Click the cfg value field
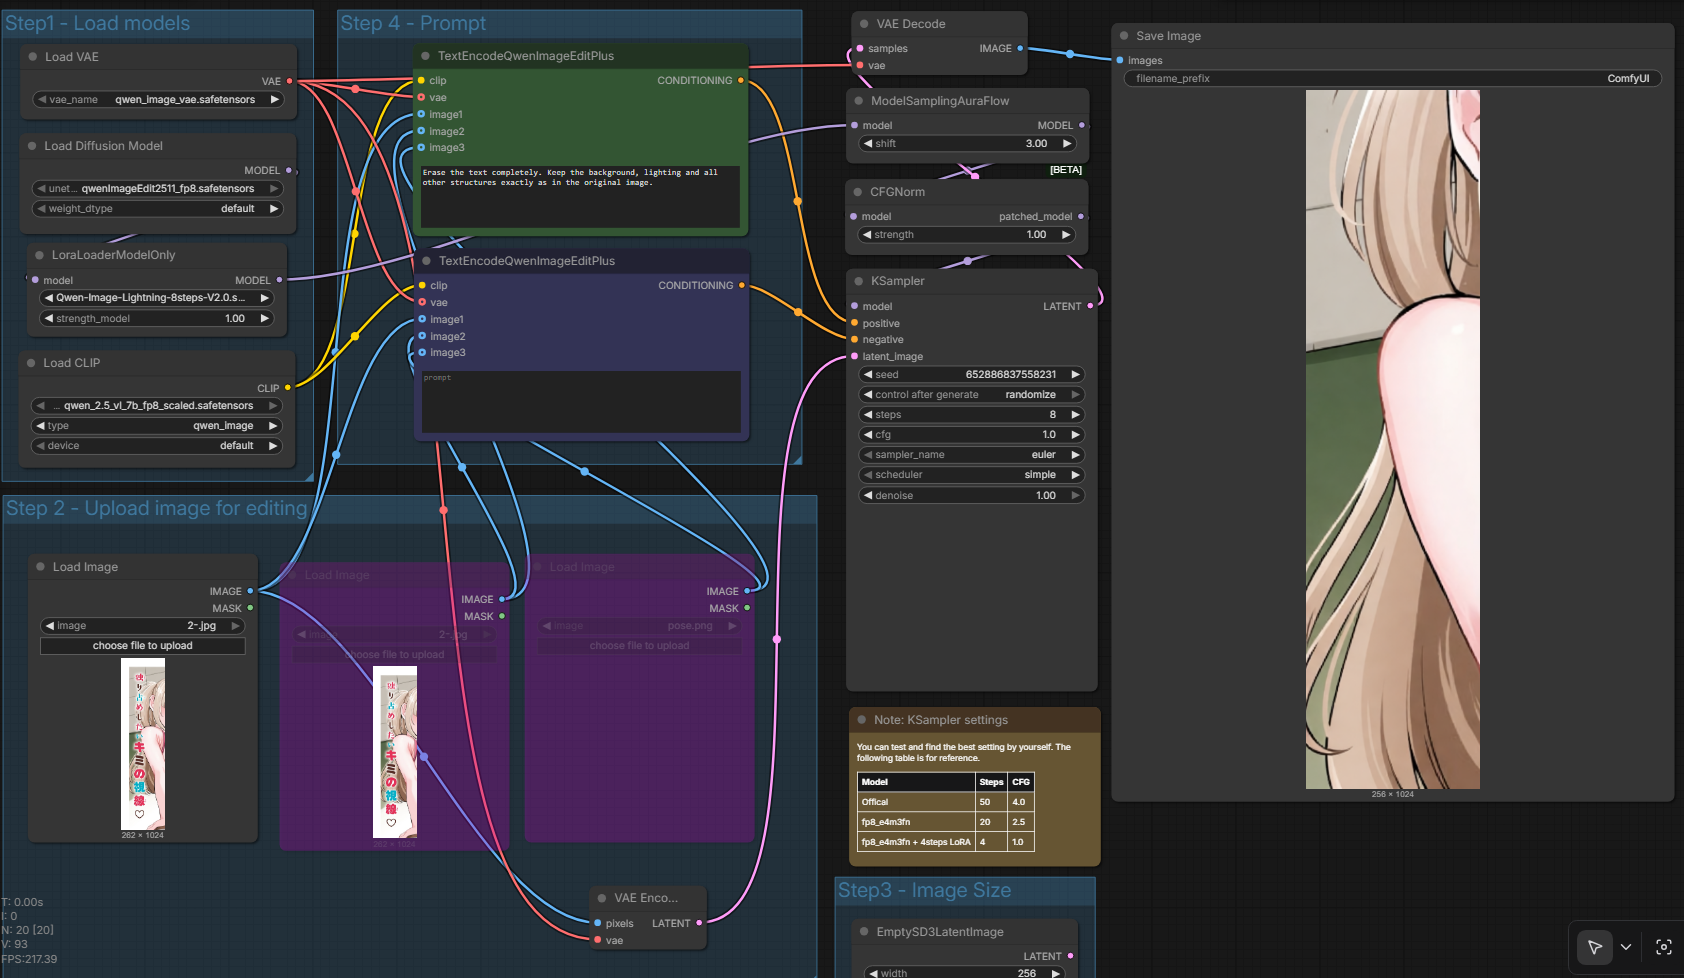 click(972, 435)
